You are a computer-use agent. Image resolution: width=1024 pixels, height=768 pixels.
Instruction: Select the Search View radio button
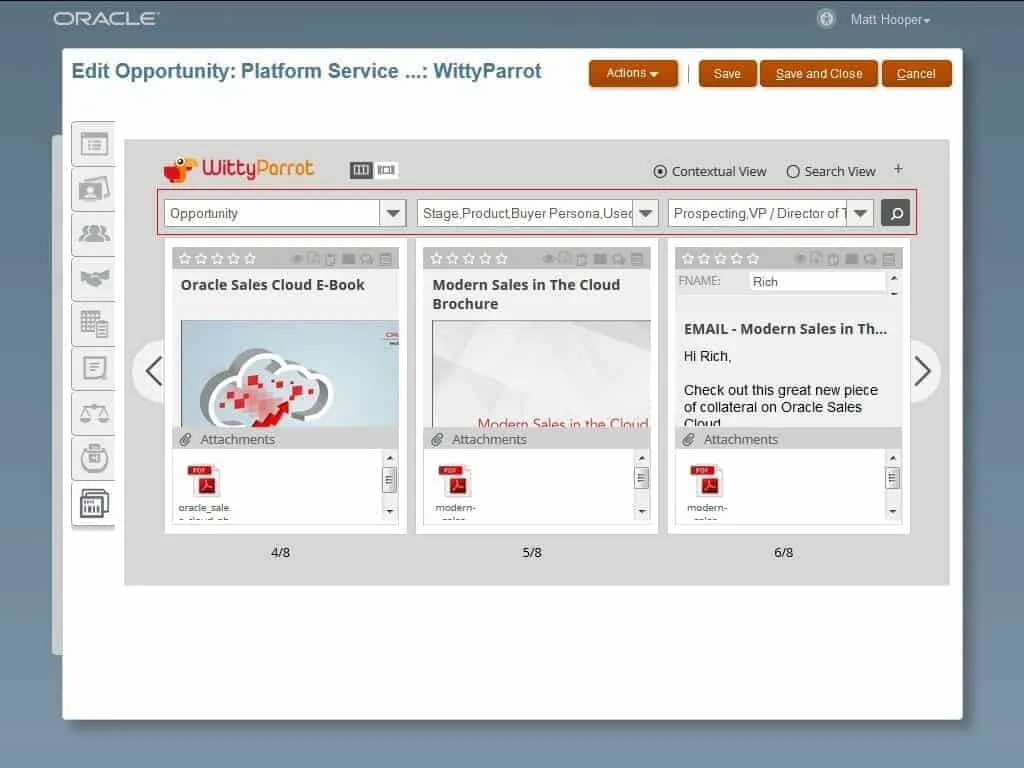(793, 171)
